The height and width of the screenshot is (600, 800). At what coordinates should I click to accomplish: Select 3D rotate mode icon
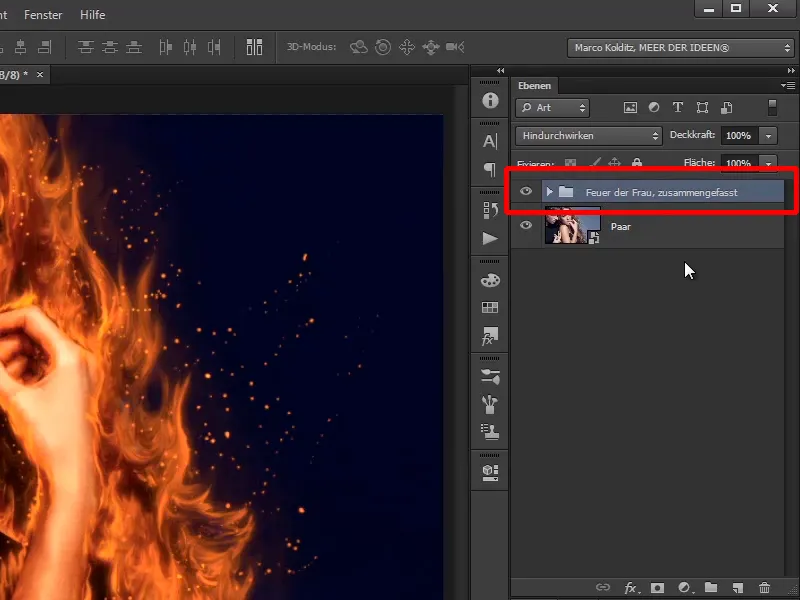(359, 47)
